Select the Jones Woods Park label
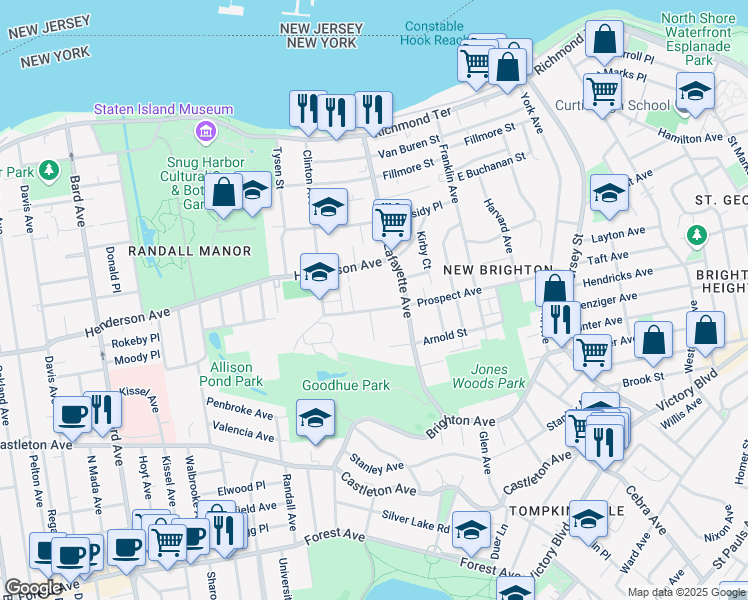Image resolution: width=748 pixels, height=600 pixels. click(489, 376)
